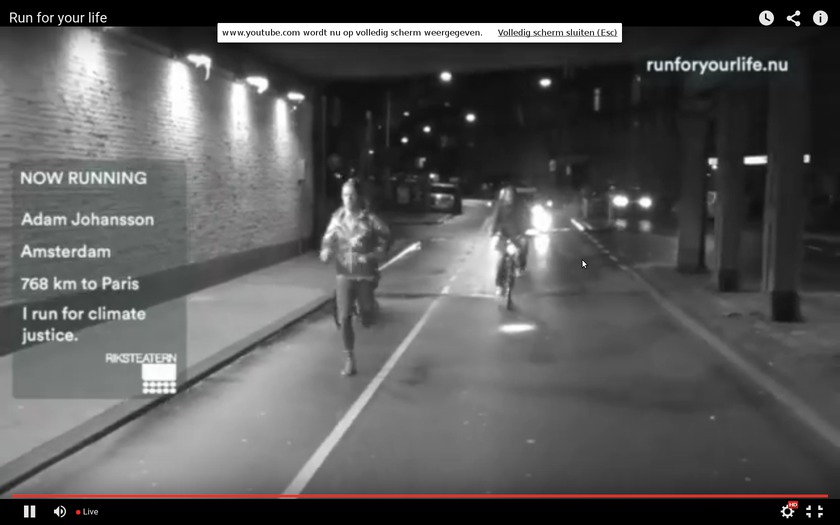Click the 'Adam Johansson' runner name
840x525 pixels.
(x=87, y=220)
